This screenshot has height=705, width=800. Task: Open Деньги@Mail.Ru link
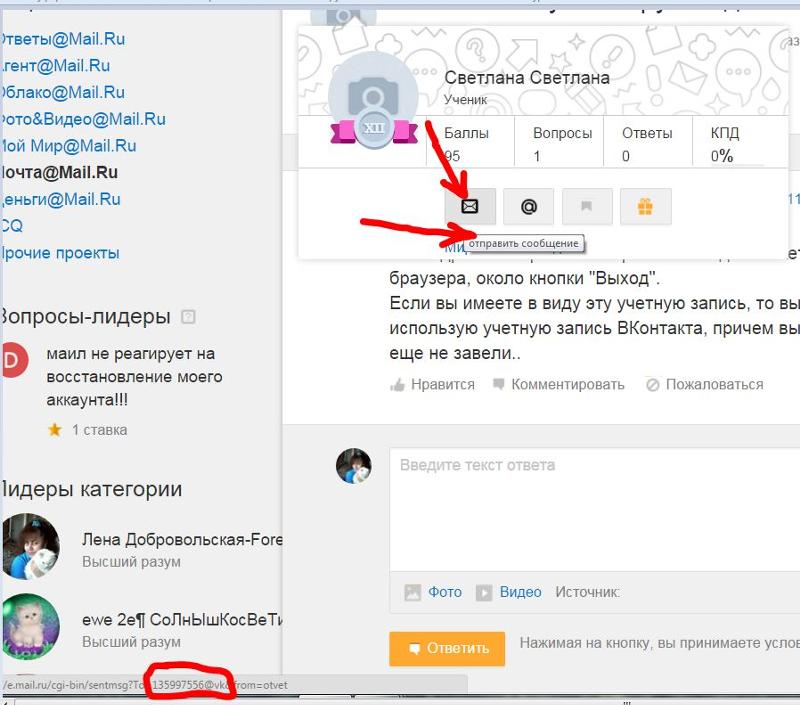coord(60,199)
